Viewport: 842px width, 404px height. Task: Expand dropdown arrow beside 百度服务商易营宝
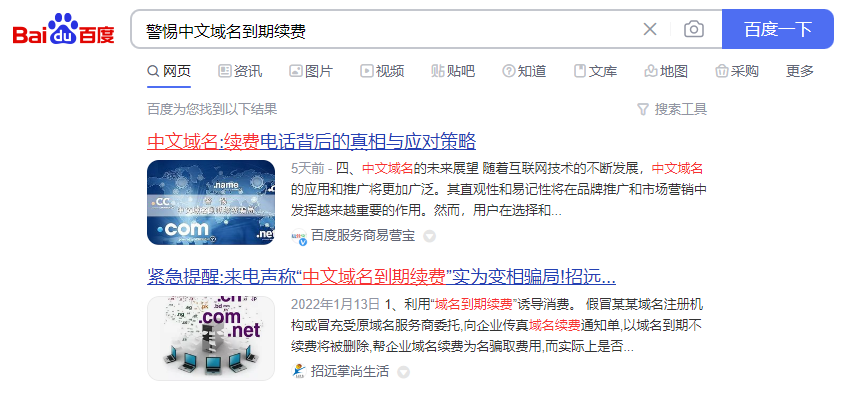click(429, 236)
